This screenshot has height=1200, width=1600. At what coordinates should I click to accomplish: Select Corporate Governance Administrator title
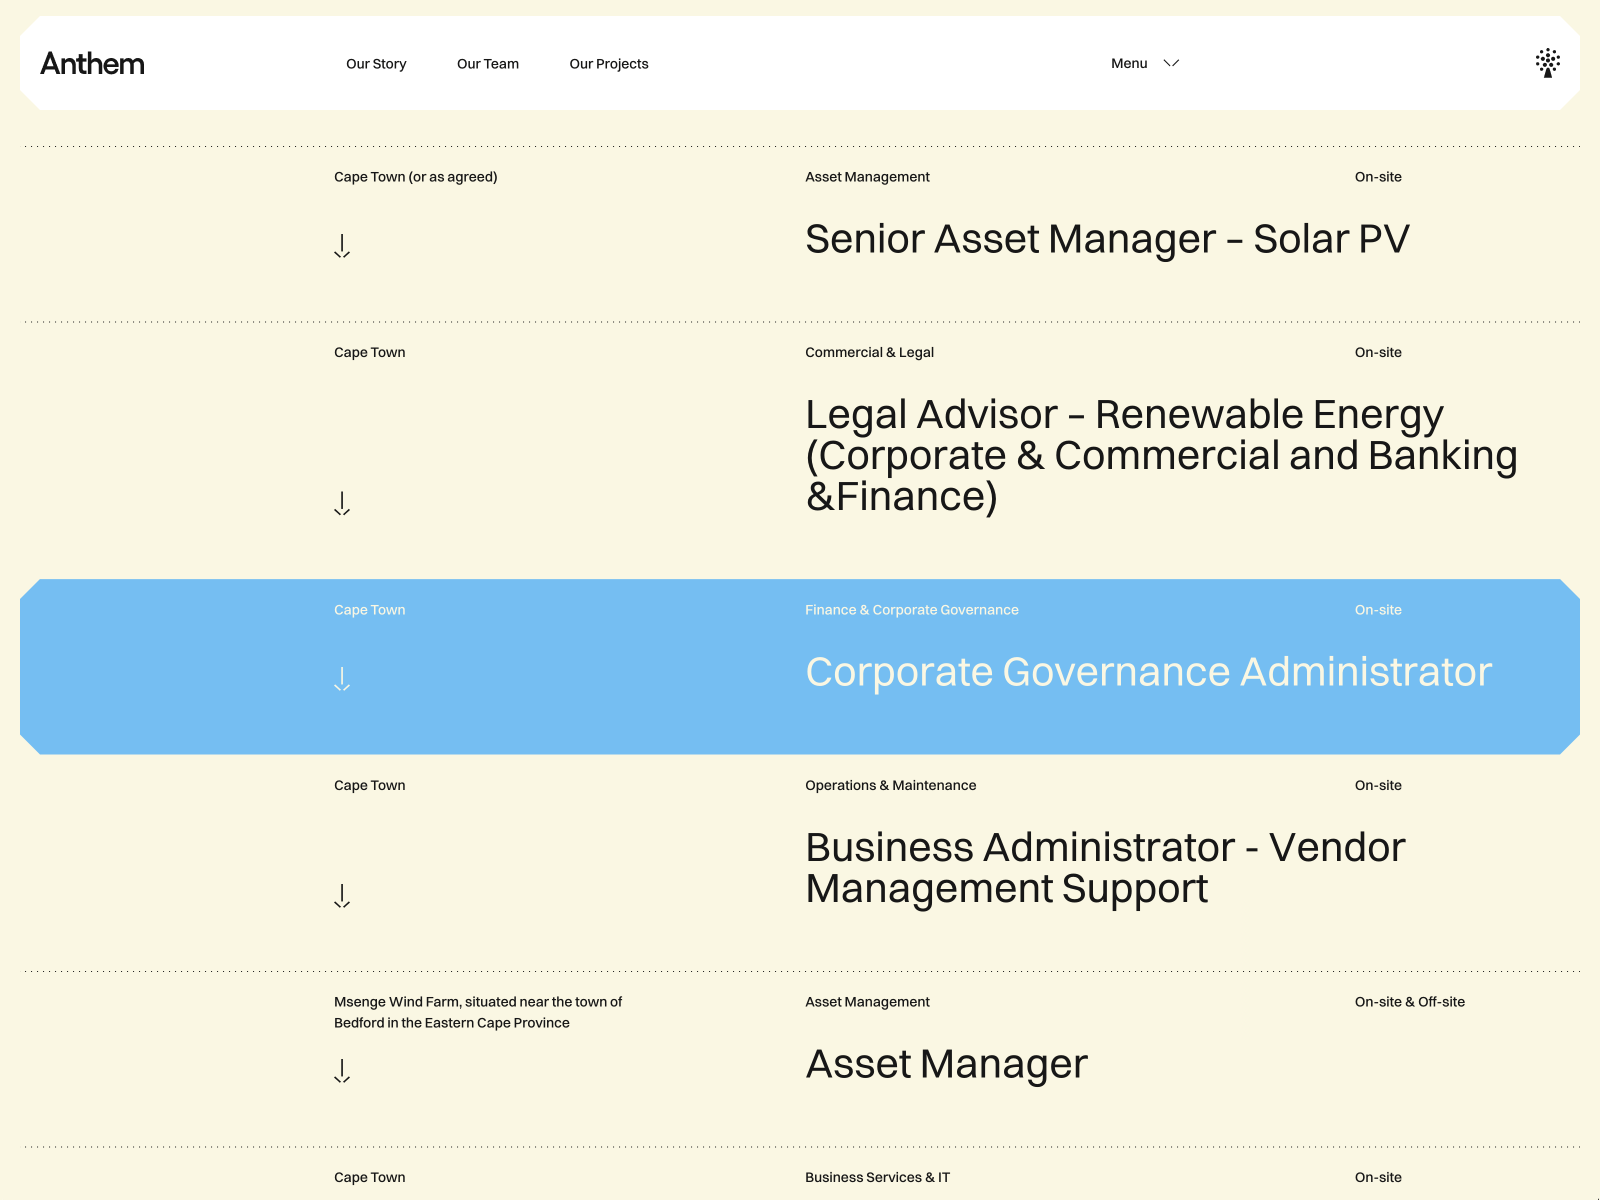pyautogui.click(x=1148, y=672)
